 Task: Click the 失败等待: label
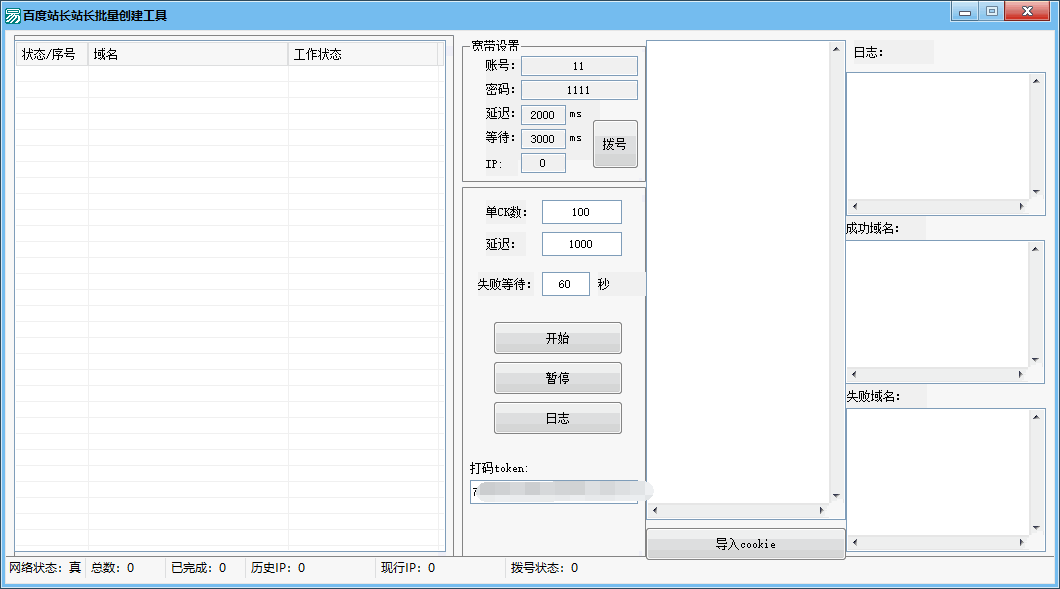pos(504,284)
